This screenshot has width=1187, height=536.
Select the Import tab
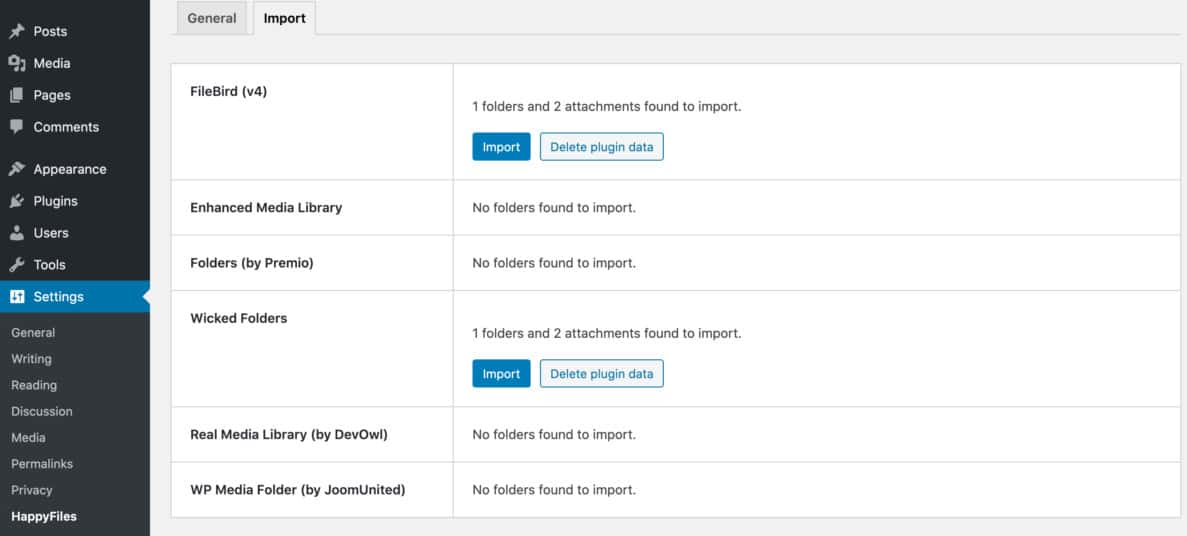point(284,18)
